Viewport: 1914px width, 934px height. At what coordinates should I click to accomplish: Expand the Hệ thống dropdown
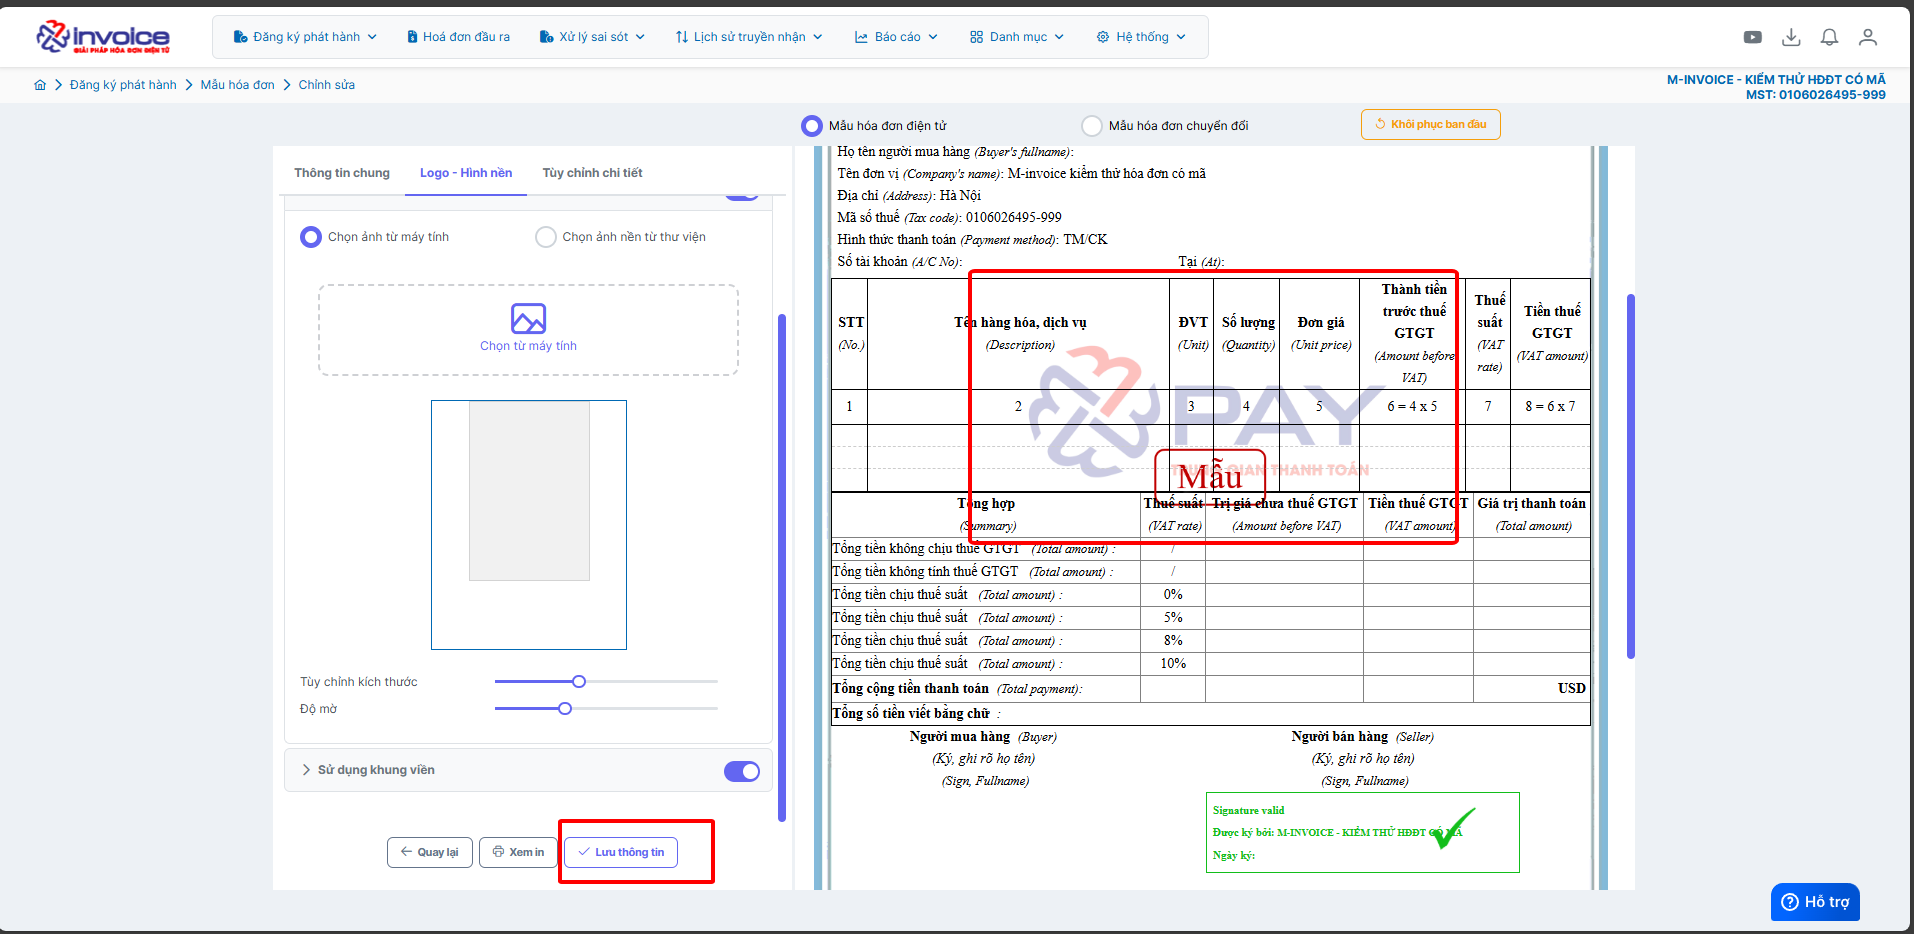coord(1141,37)
